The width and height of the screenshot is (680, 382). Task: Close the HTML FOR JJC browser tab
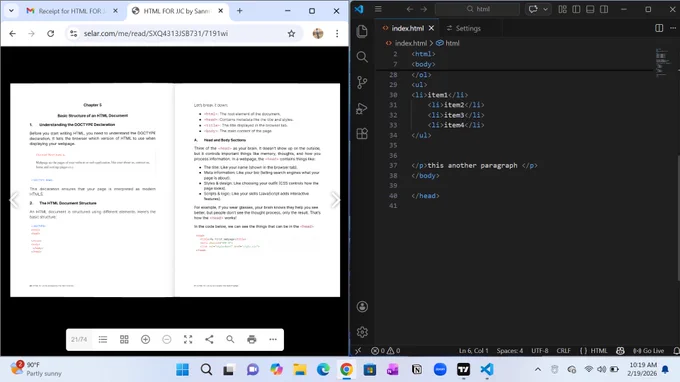pyautogui.click(x=221, y=11)
